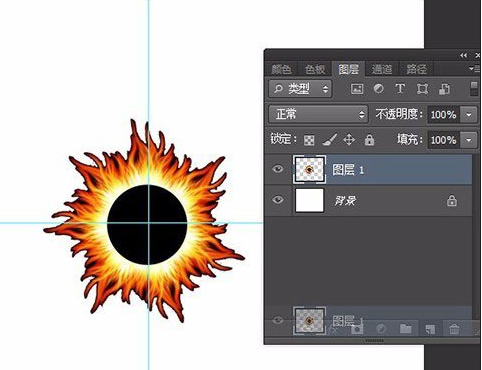Create a new group folder icon
This screenshot has width=482, height=370.
405,329
